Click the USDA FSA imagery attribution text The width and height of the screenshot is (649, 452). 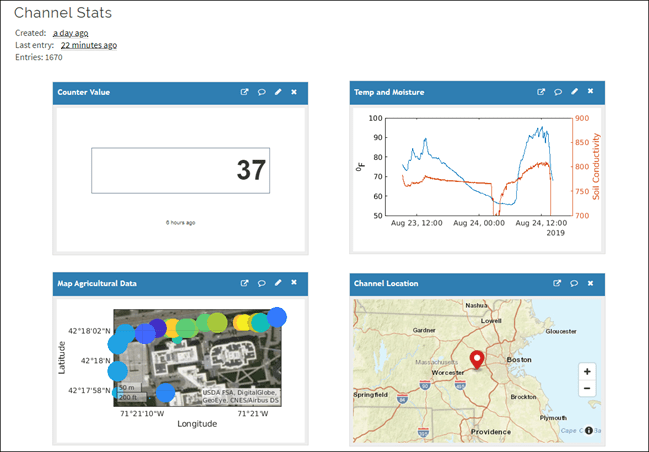pyautogui.click(x=240, y=396)
